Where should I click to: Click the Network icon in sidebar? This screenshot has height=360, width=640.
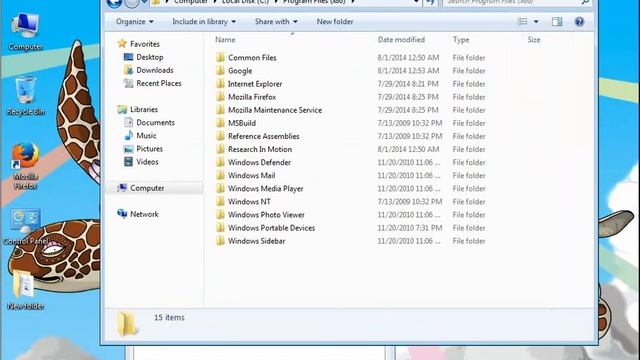(x=122, y=213)
